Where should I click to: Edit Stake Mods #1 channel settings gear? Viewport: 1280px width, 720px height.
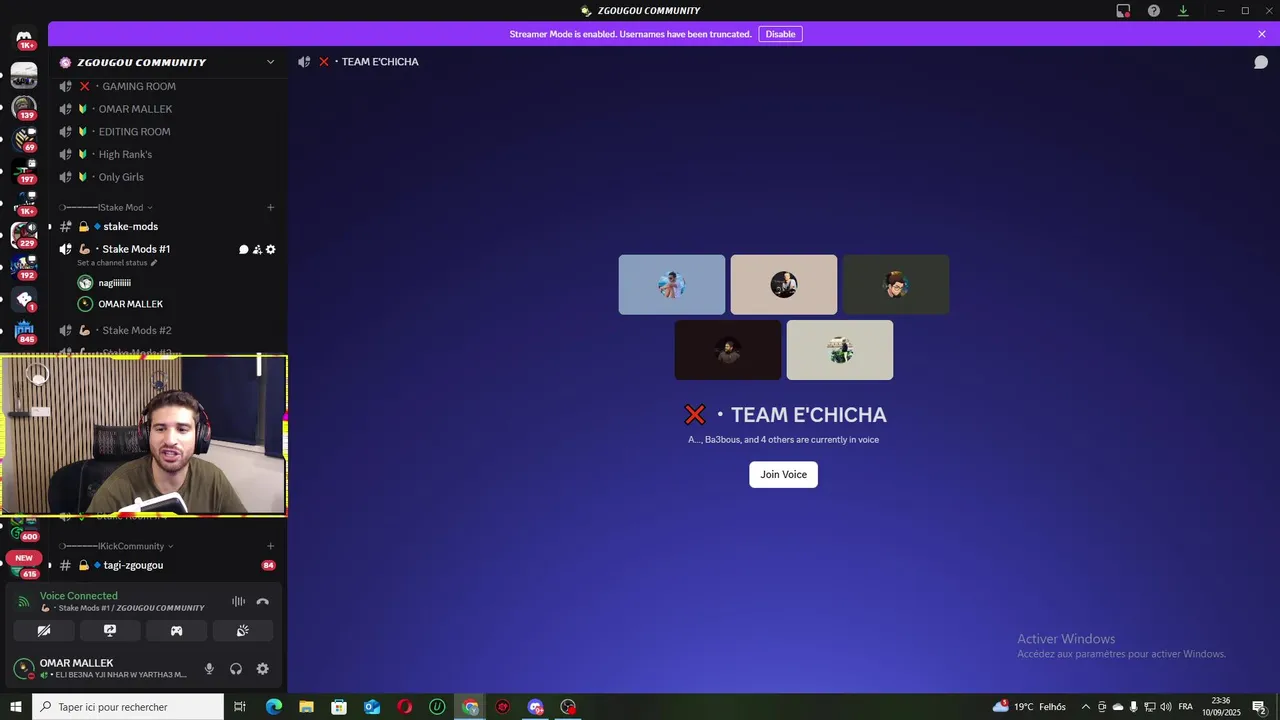(270, 249)
